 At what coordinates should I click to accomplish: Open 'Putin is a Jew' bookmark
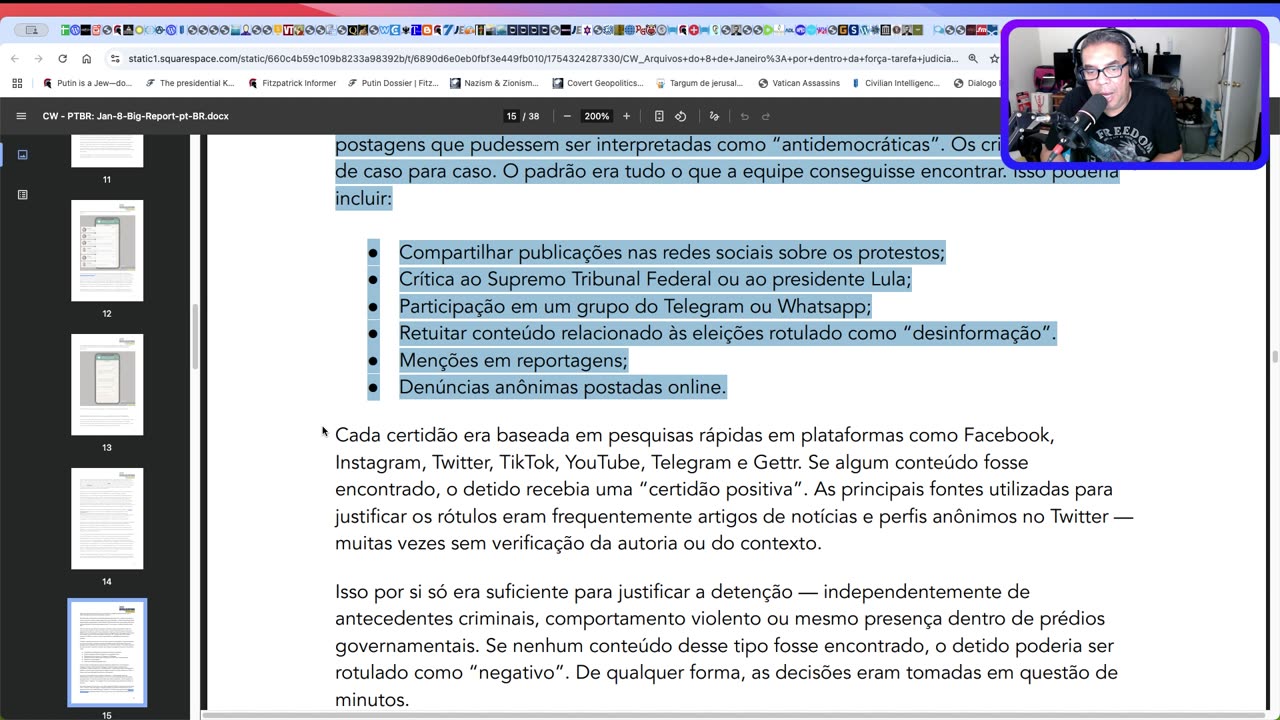pyautogui.click(x=88, y=83)
